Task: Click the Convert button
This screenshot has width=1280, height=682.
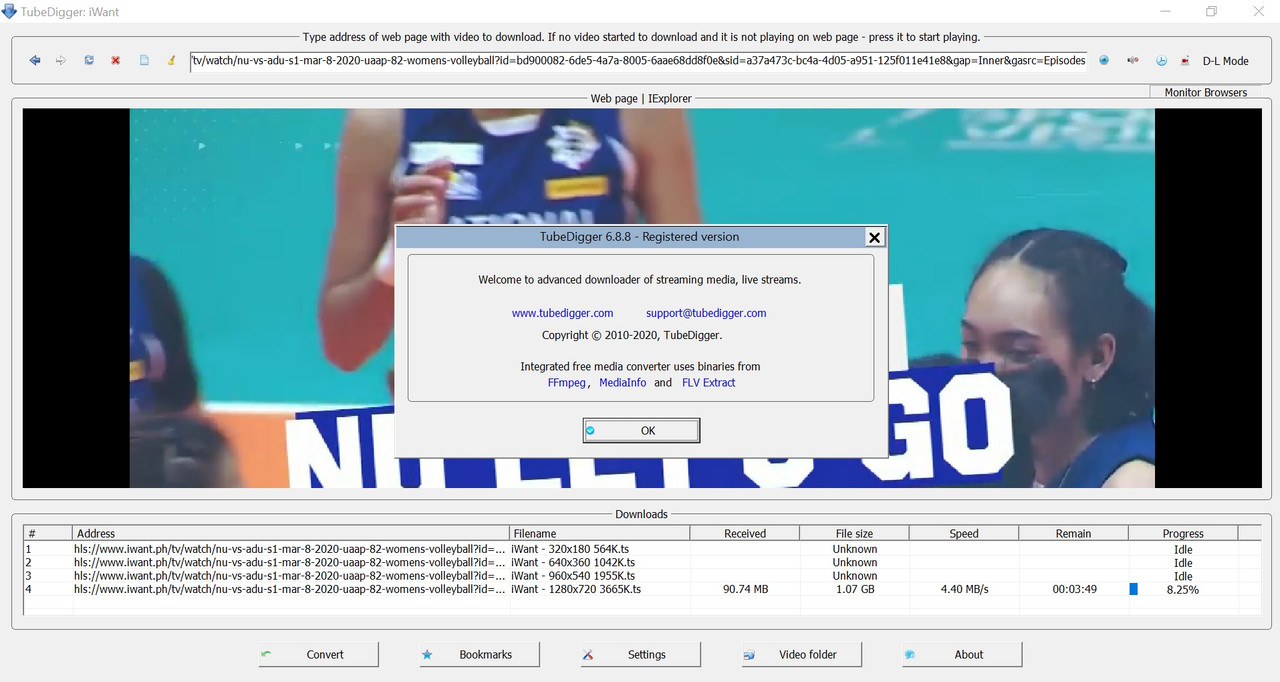Action: point(319,655)
